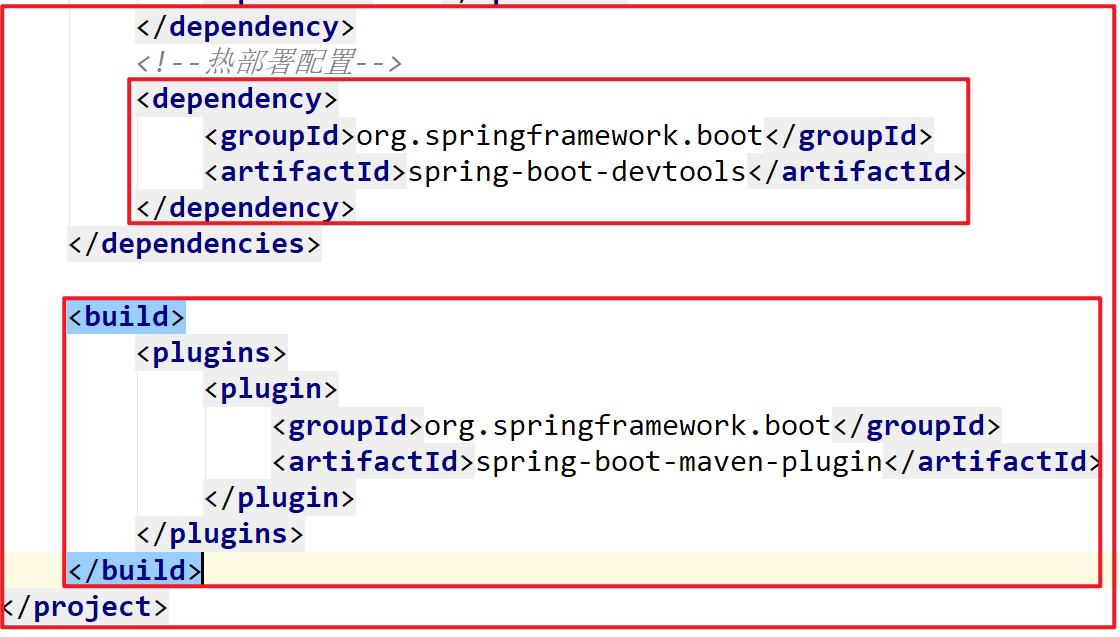
Task: Click org.springframework.boot text inside the plugin block
Action: [x=628, y=426]
